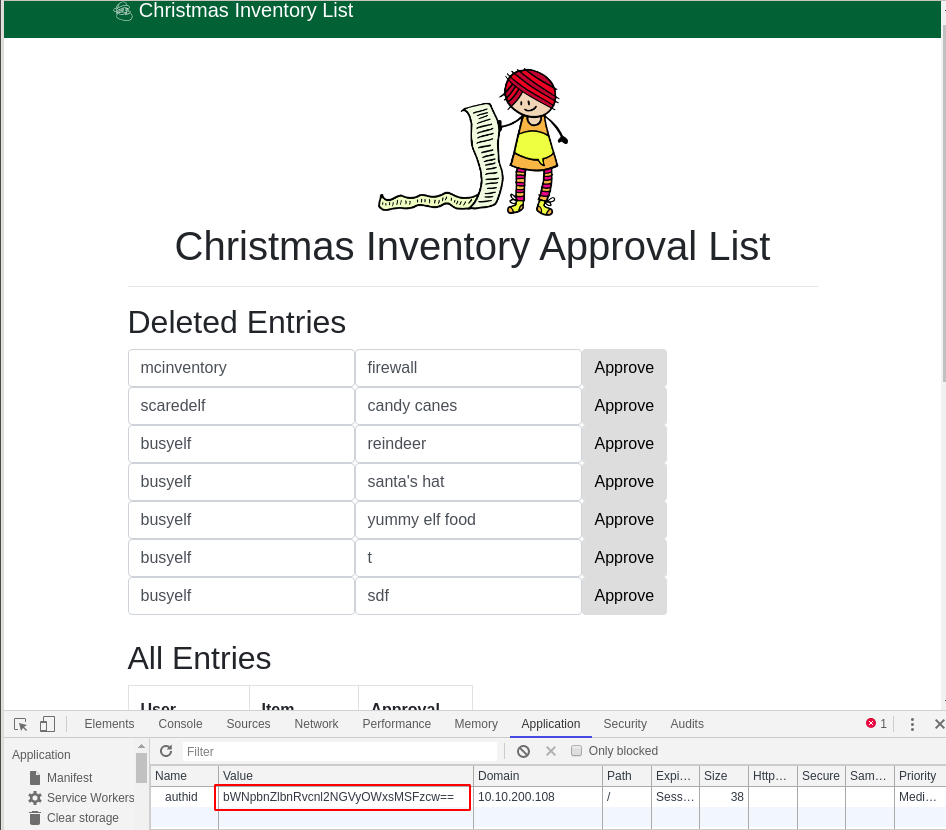Click the cookie Filter input field
This screenshot has height=830, width=946.
(x=340, y=751)
